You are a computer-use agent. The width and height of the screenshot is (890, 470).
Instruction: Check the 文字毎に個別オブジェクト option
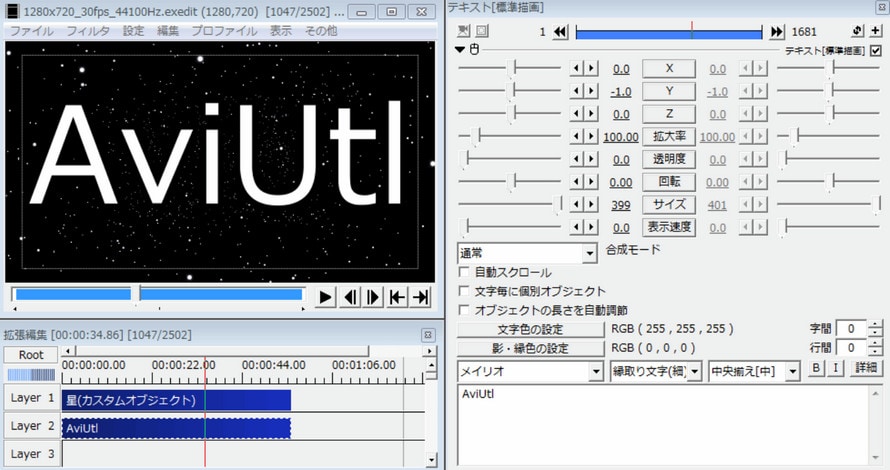464,291
